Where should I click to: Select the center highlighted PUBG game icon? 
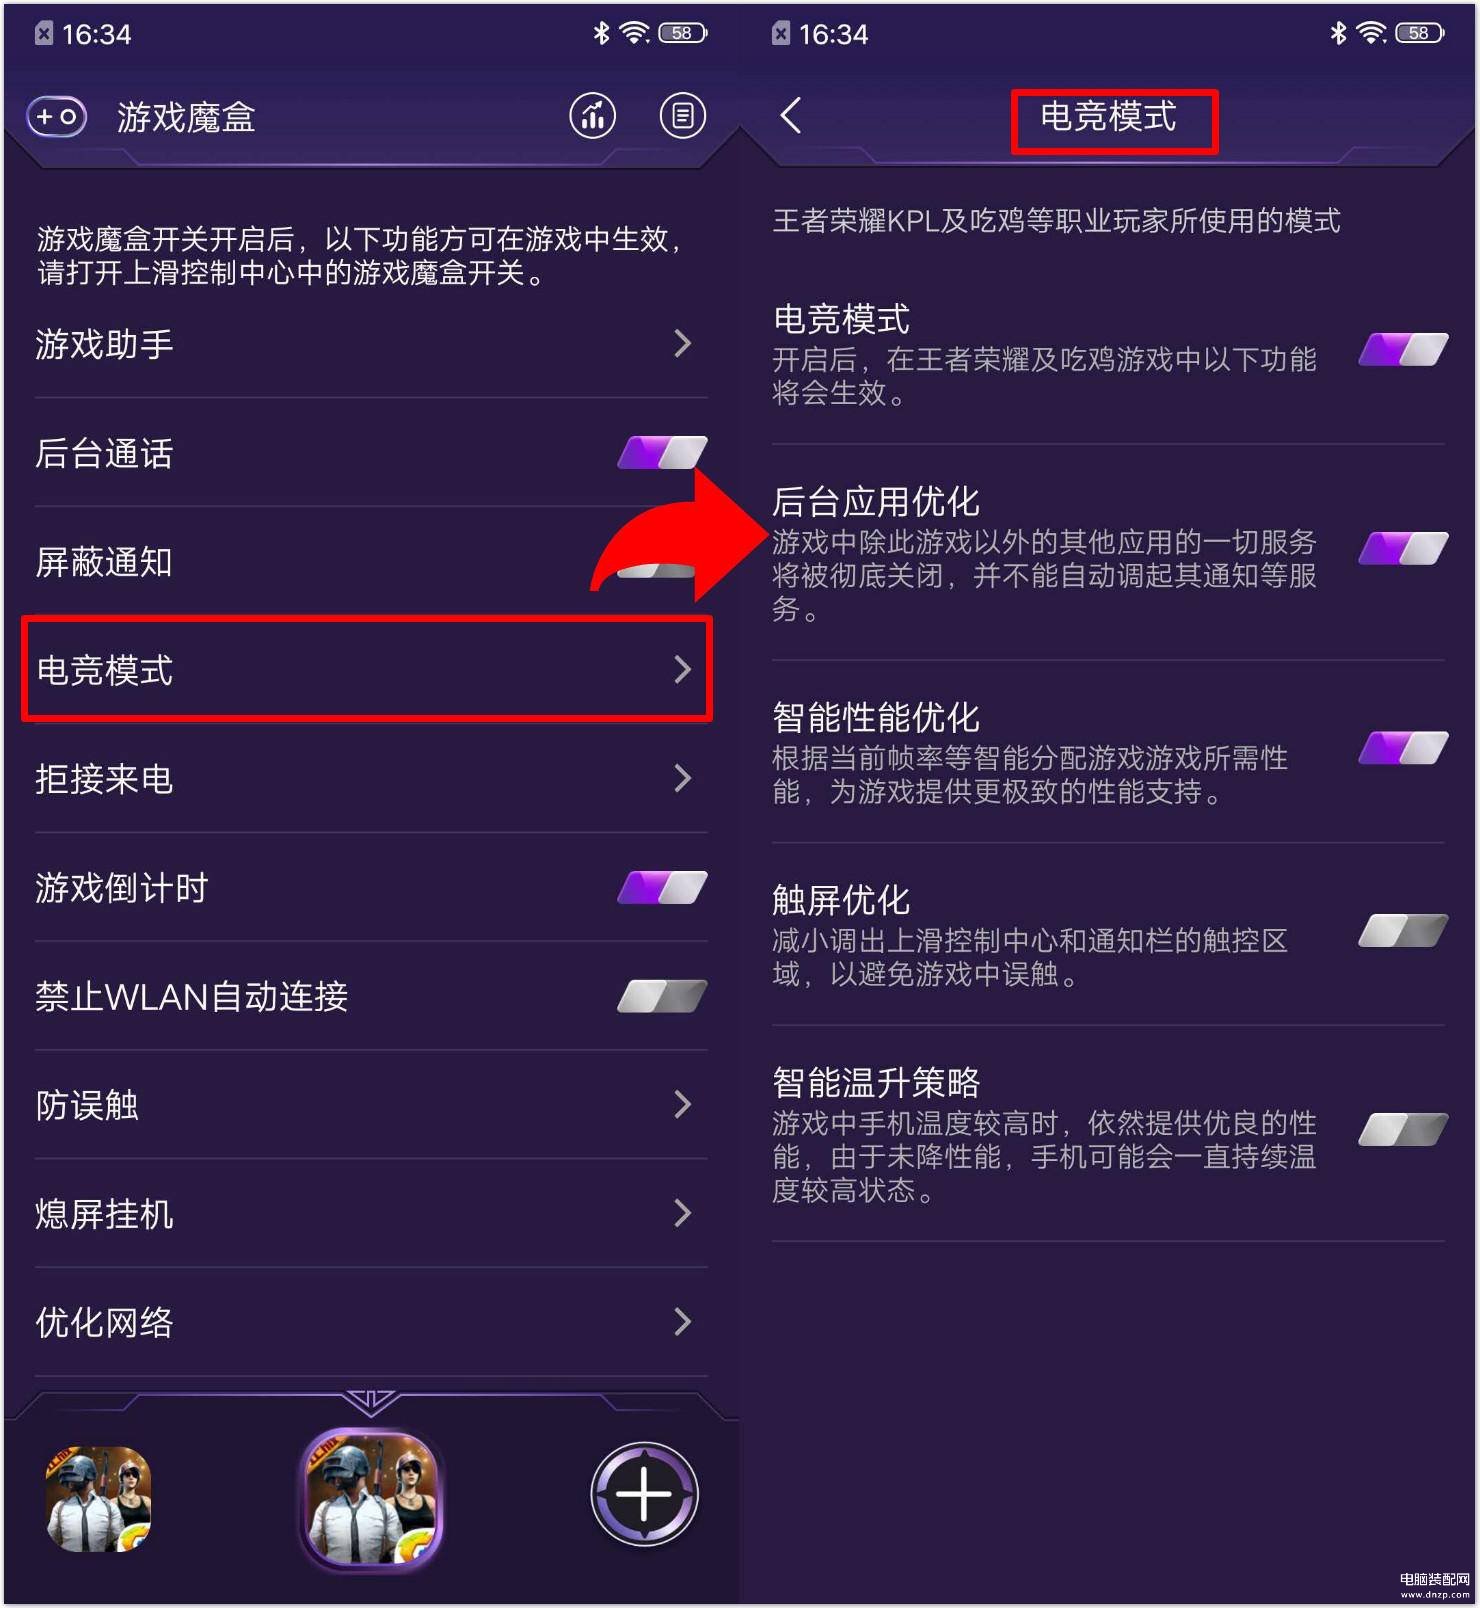(x=372, y=1498)
